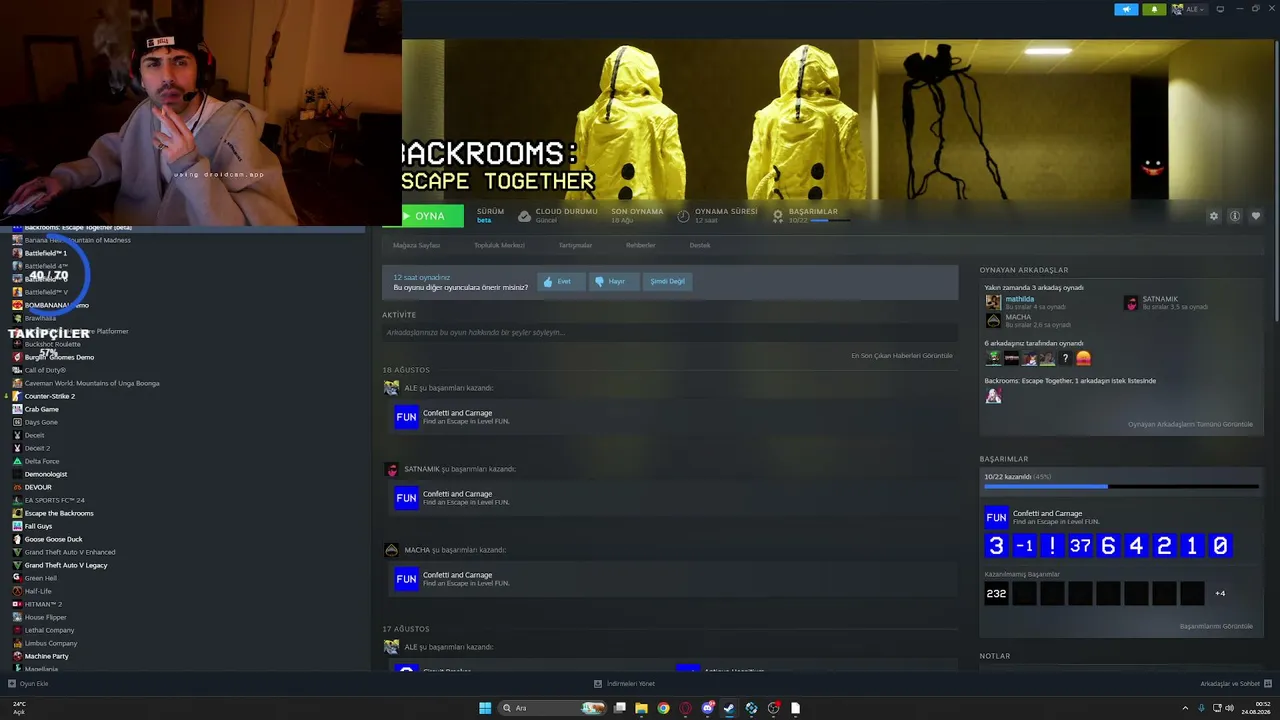Open Topluluk Merkezi tab
This screenshot has height=720, width=1280.
click(499, 245)
